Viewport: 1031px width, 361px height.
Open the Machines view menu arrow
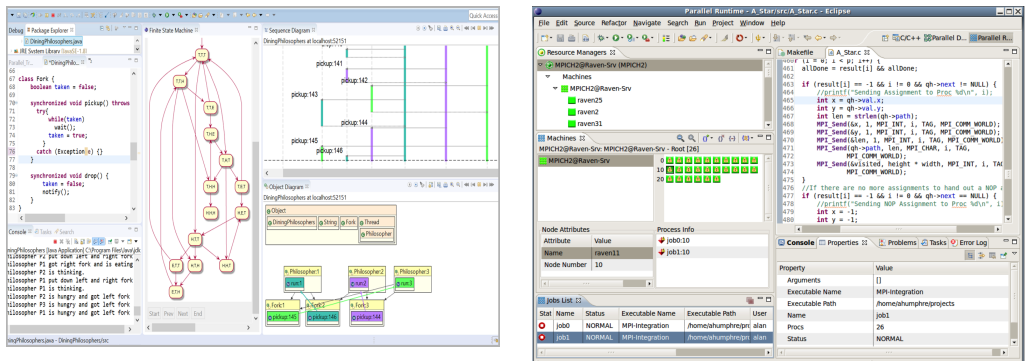click(x=752, y=138)
